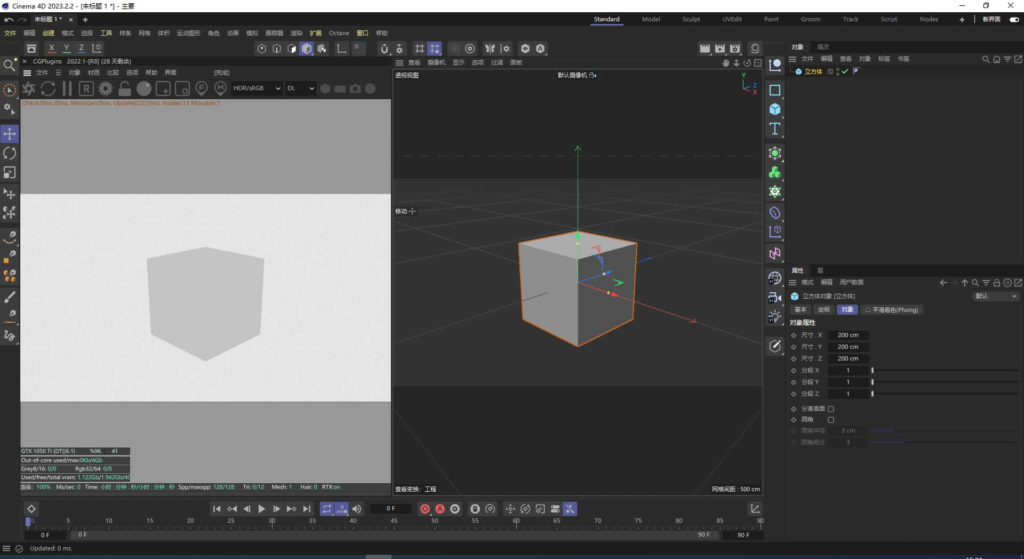Switch to the Sculpt layout tab
This screenshot has width=1024, height=559.
click(x=691, y=19)
